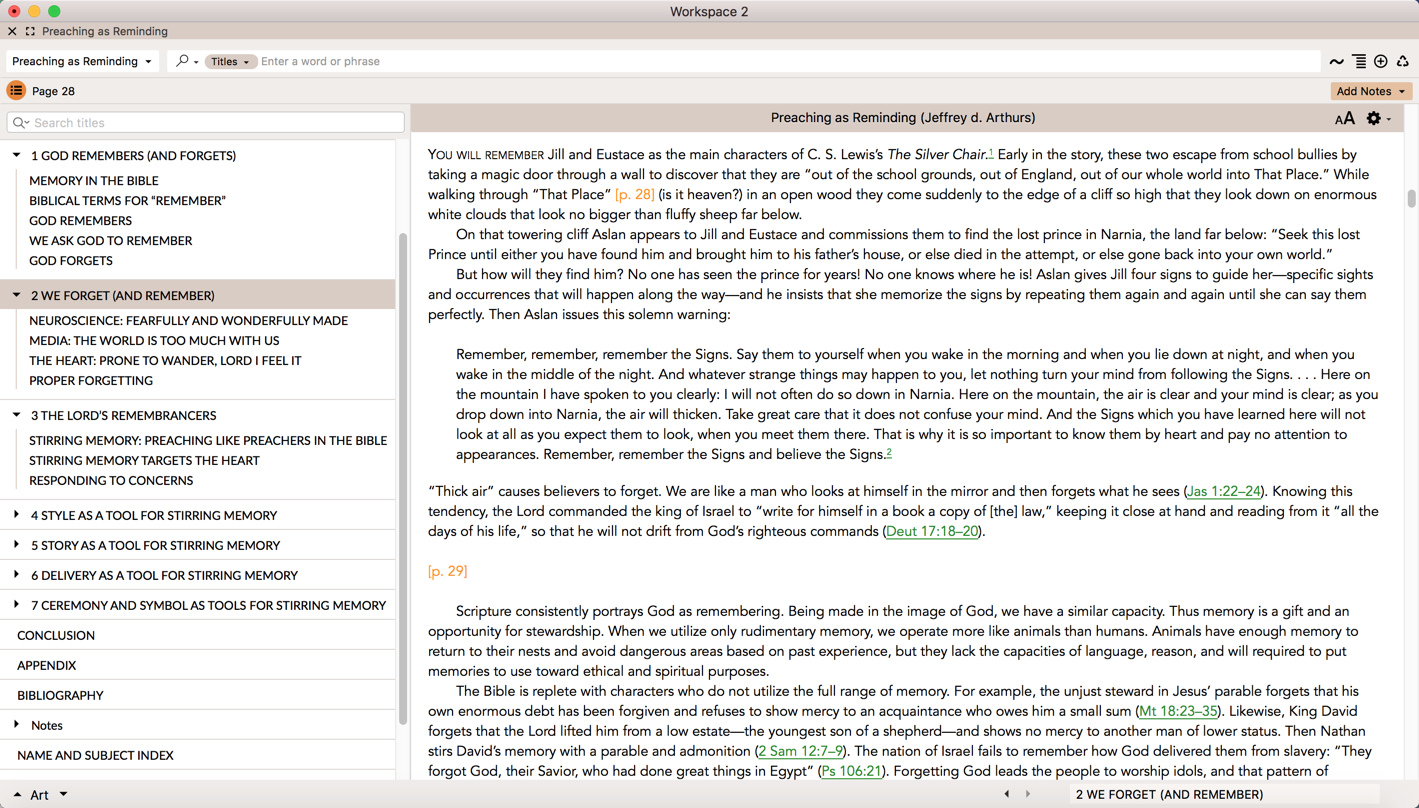
Task: Click the 2 WE FORGET section field at bottom
Action: [1225, 795]
